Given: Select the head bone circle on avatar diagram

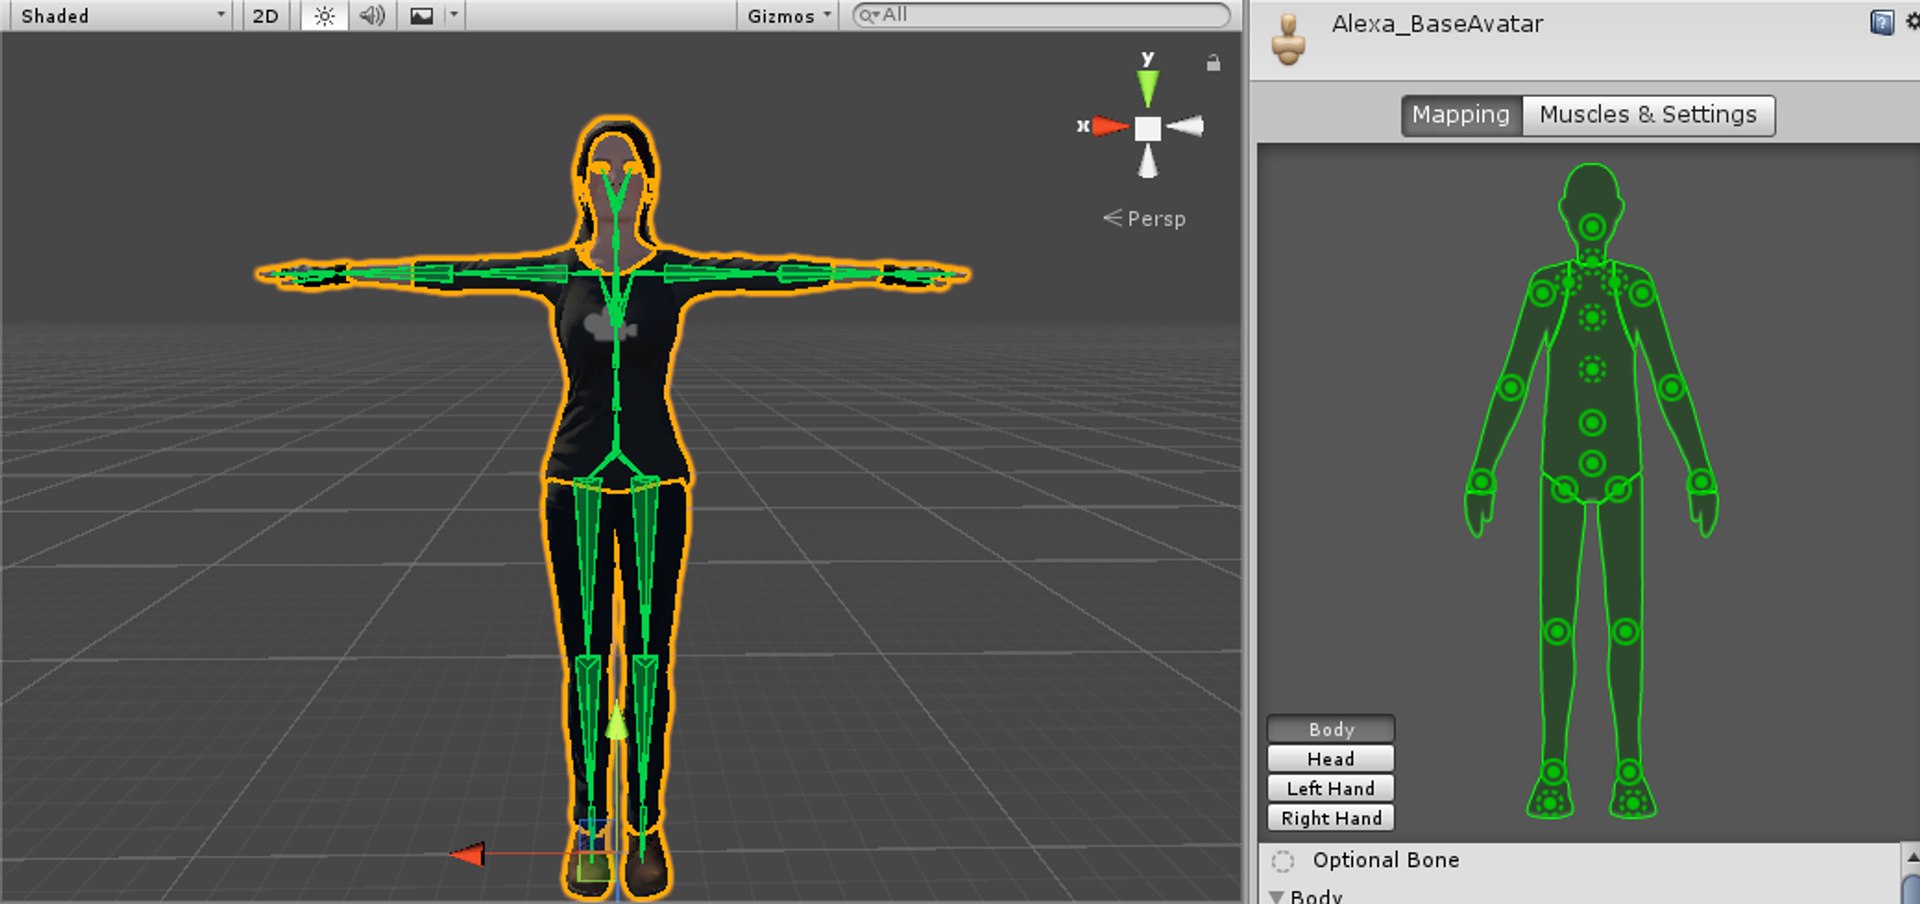Looking at the screenshot, I should pos(1592,227).
